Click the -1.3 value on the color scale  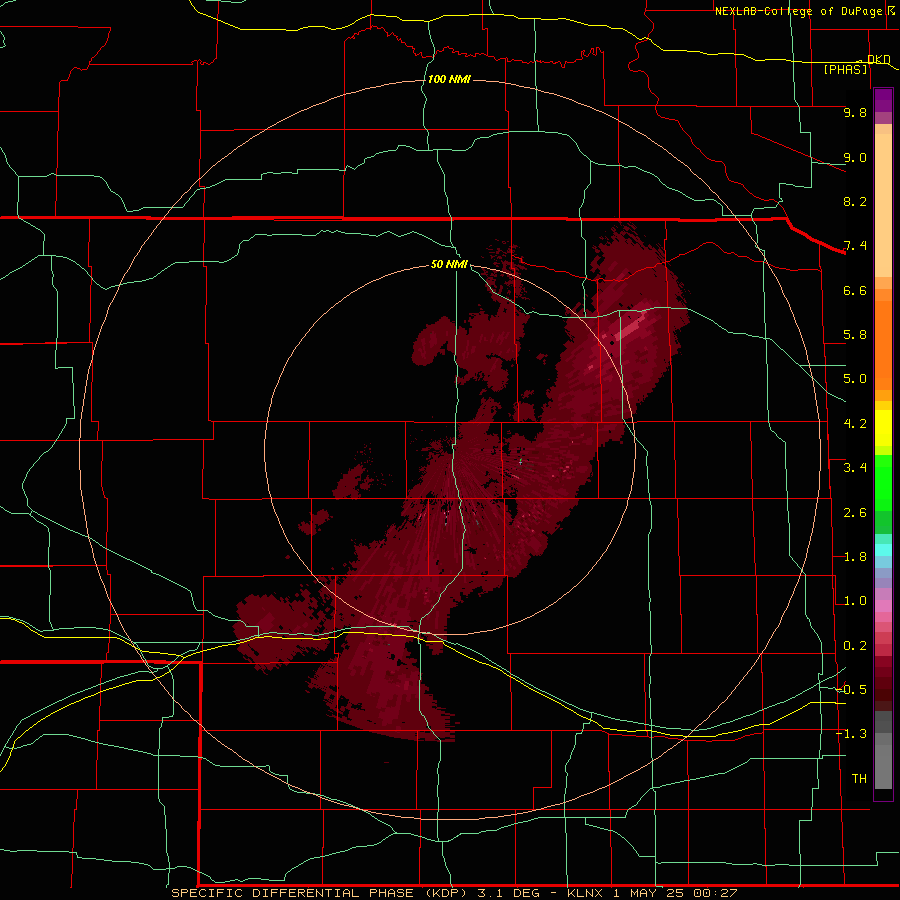pos(851,734)
